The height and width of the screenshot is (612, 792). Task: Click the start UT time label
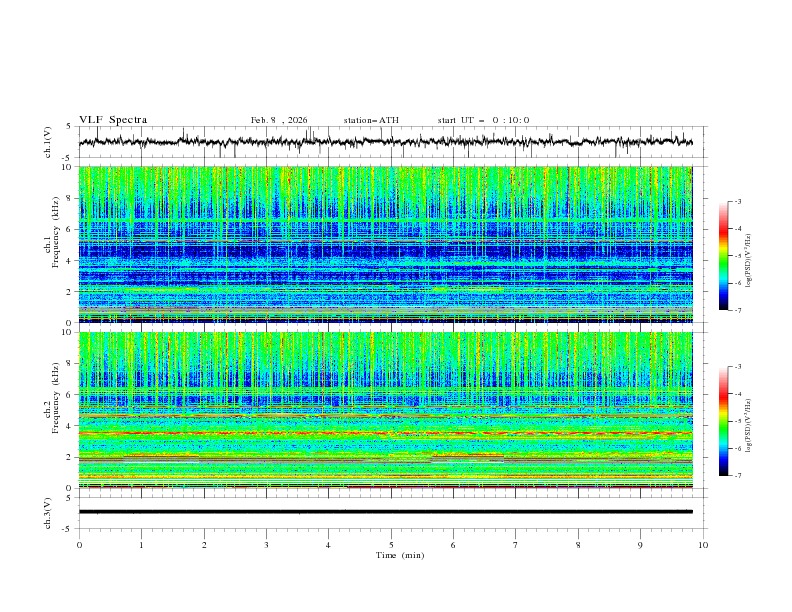[483, 120]
